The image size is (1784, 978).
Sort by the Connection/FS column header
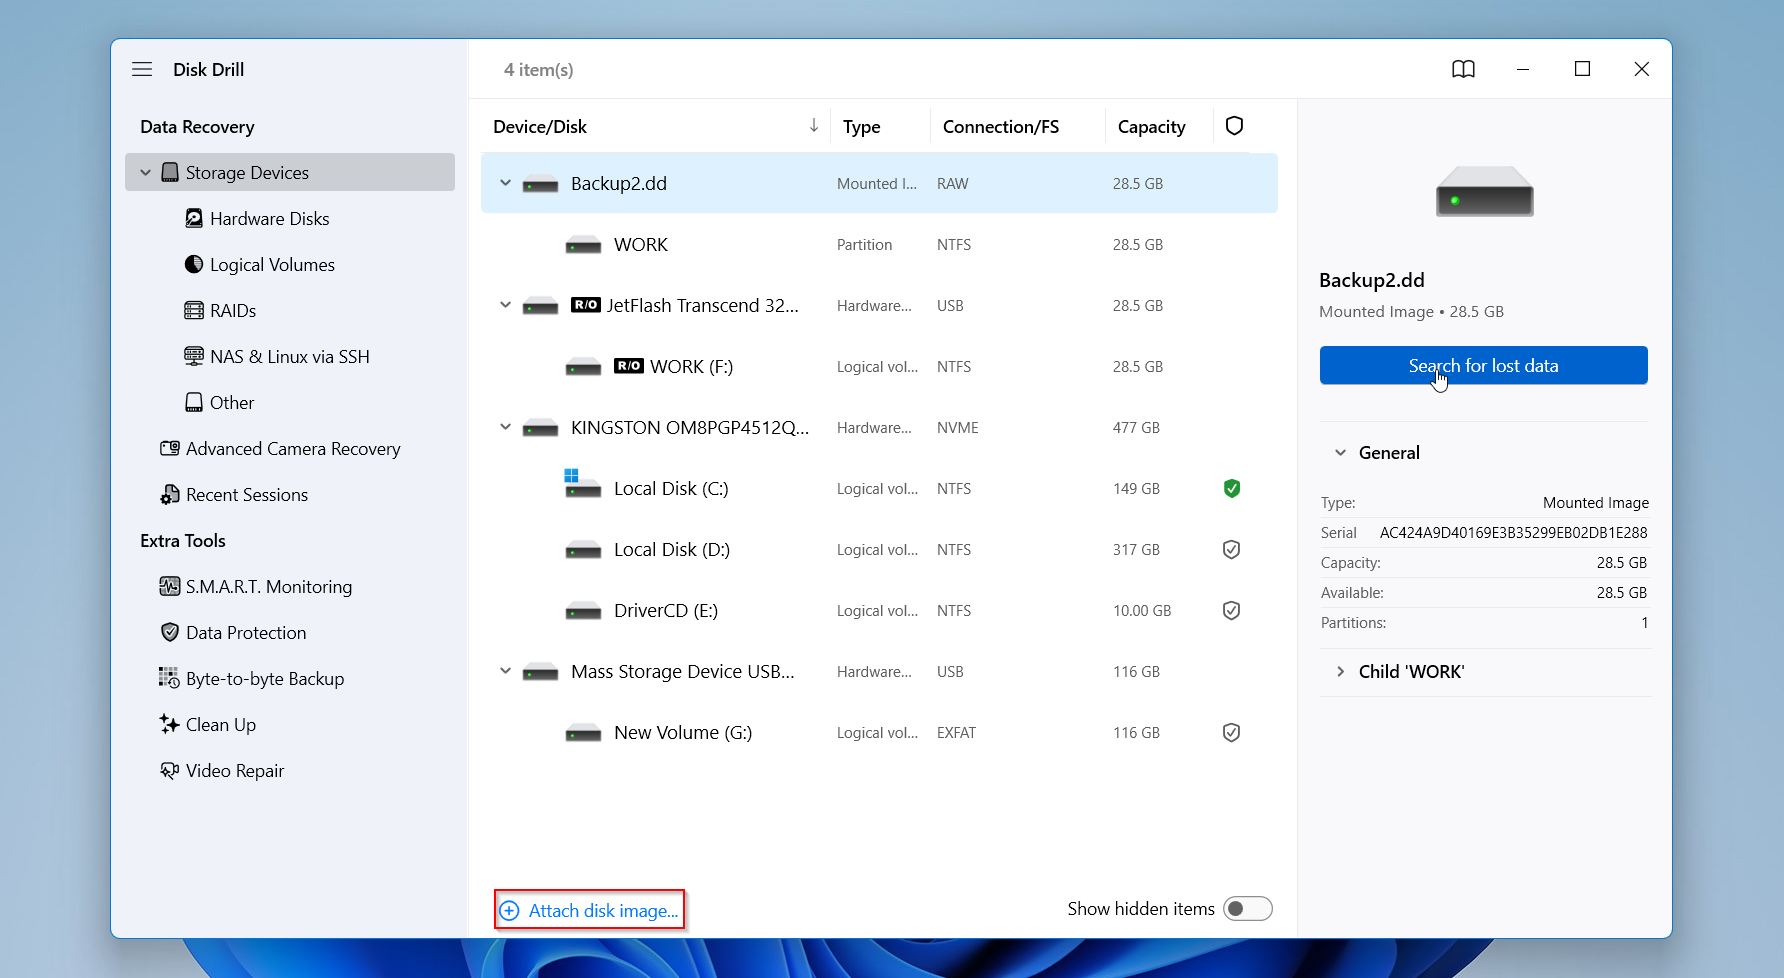pos(1000,126)
